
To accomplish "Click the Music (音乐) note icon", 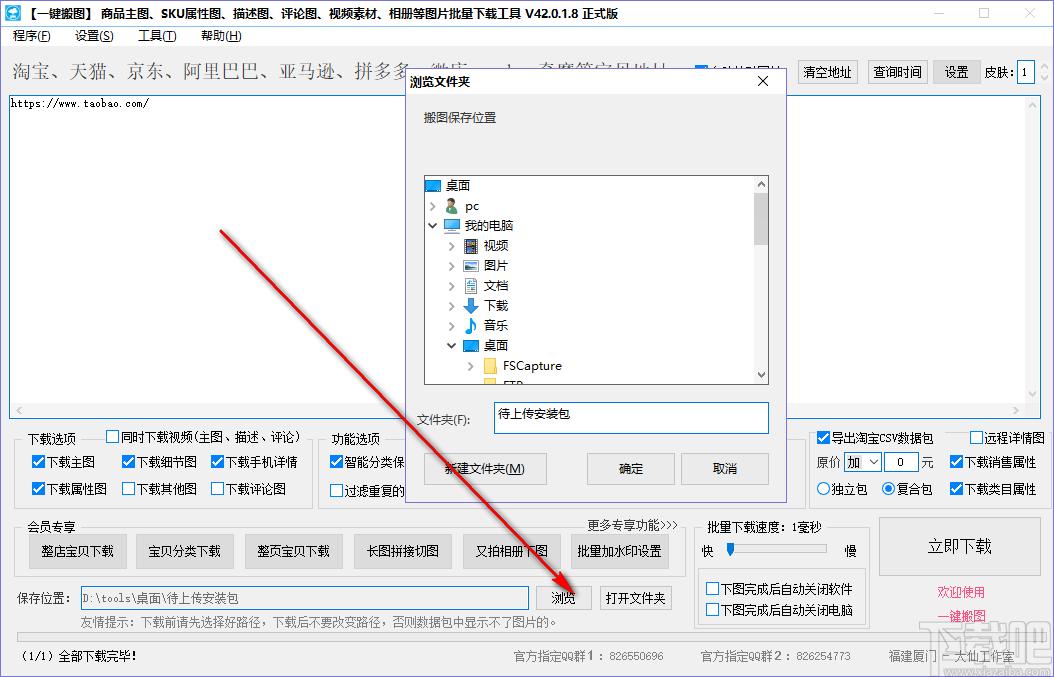I will [x=471, y=325].
